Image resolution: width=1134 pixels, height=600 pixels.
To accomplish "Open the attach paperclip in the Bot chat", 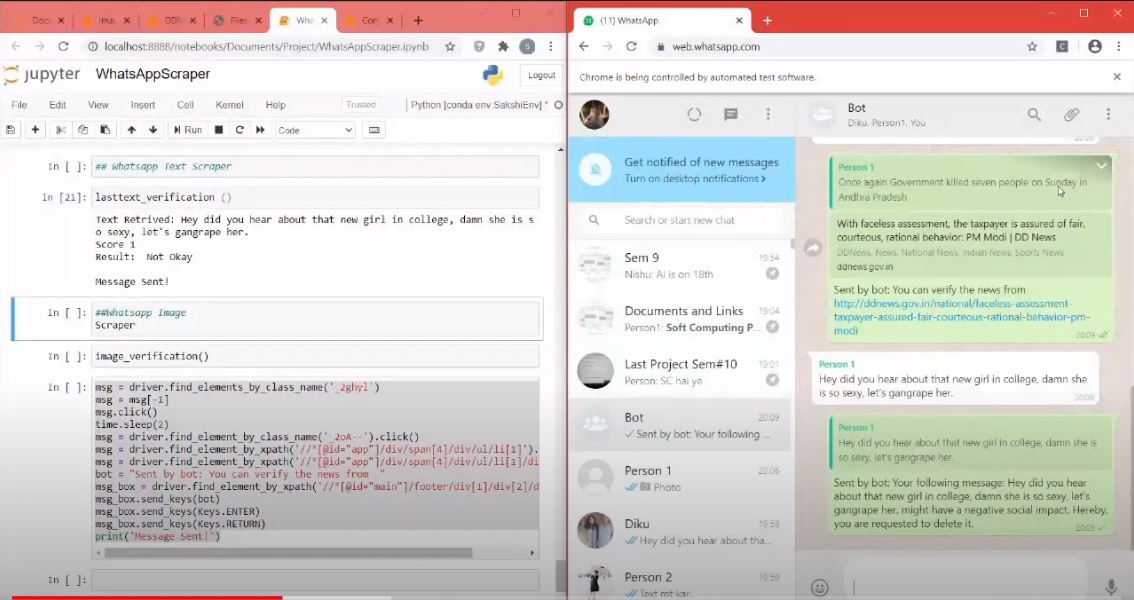I will pyautogui.click(x=1071, y=114).
